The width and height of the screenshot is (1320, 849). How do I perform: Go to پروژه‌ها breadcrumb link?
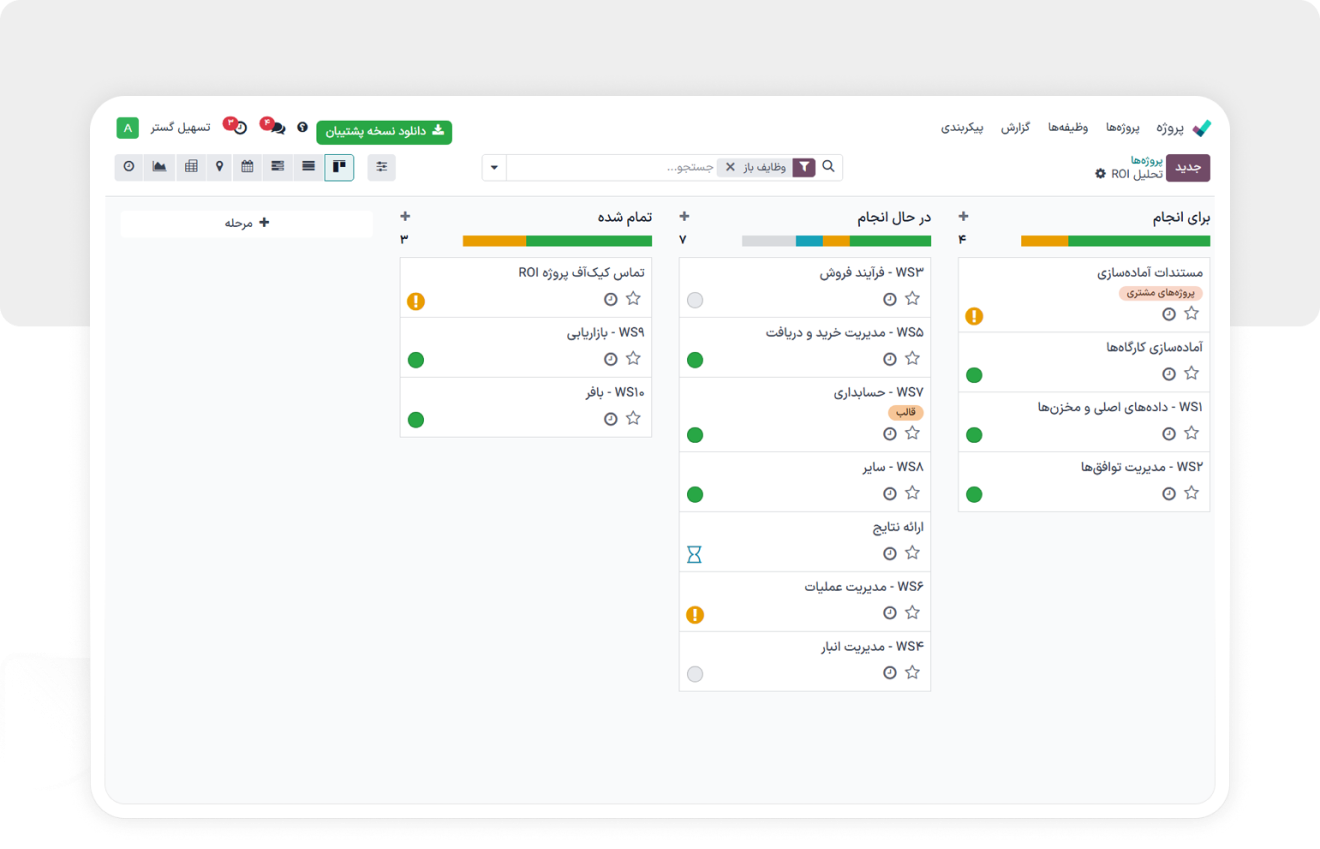1146,160
